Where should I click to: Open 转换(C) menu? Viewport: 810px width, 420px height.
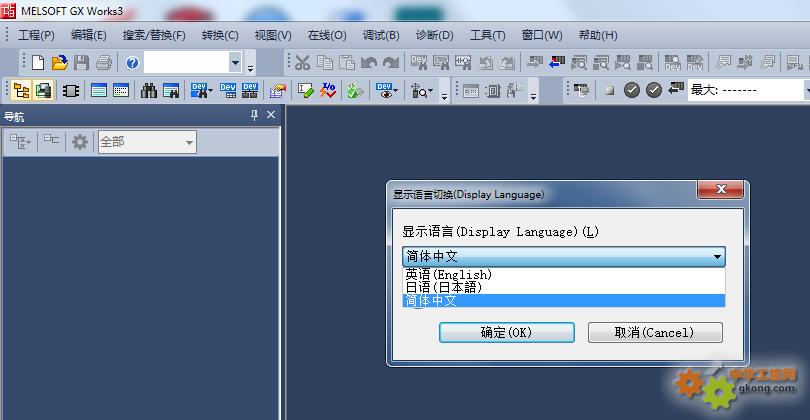pos(220,35)
